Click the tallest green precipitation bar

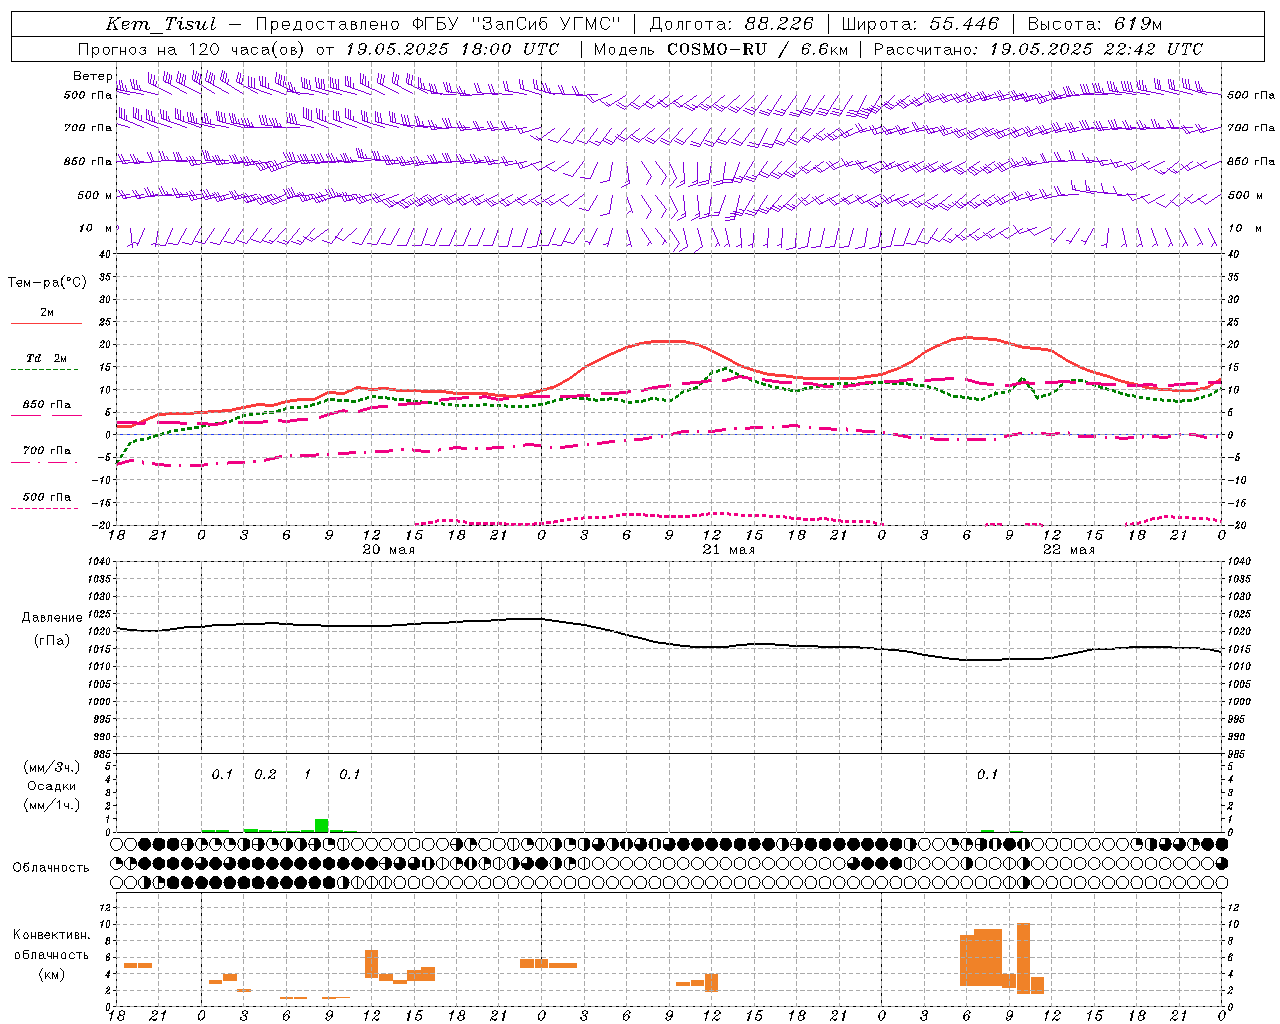click(322, 825)
